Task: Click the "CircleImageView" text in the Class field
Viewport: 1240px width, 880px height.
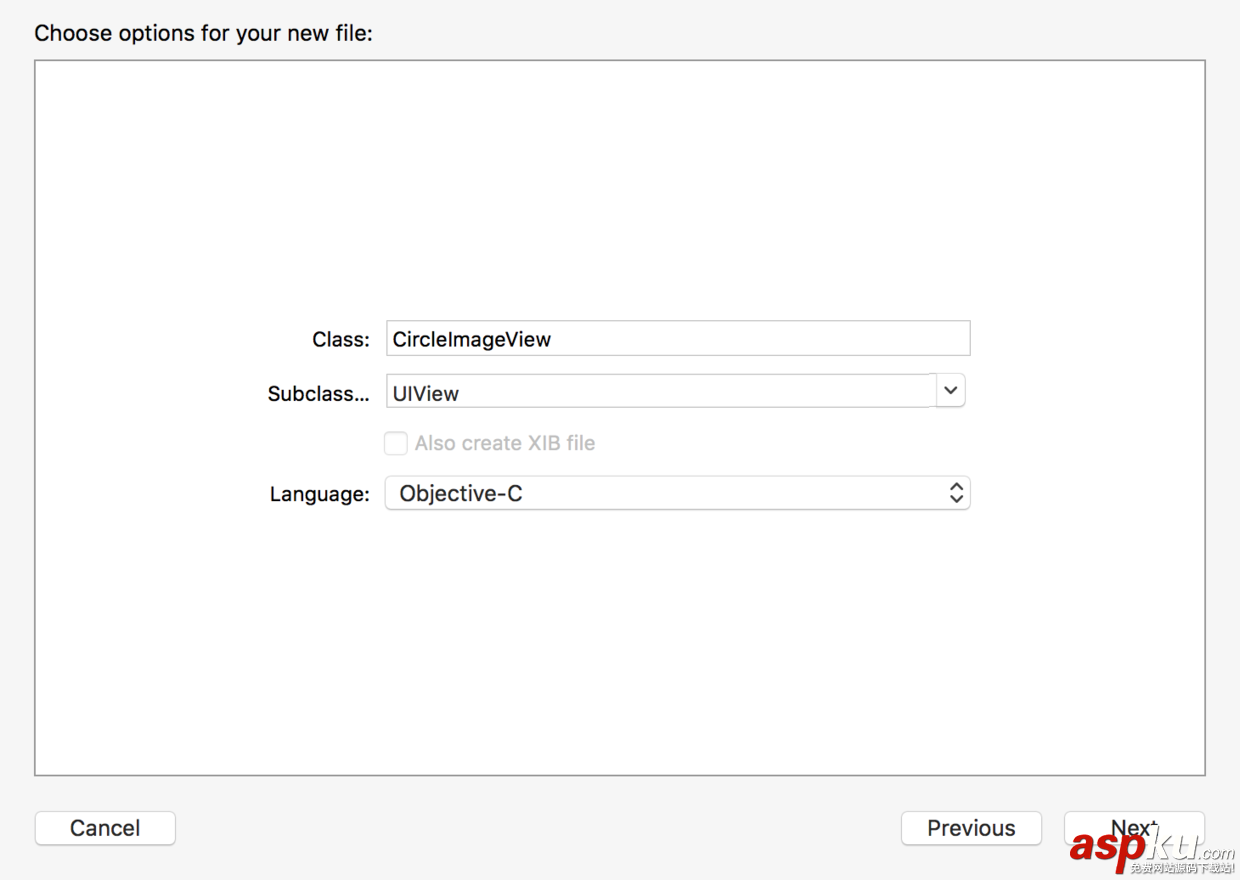Action: coord(472,339)
